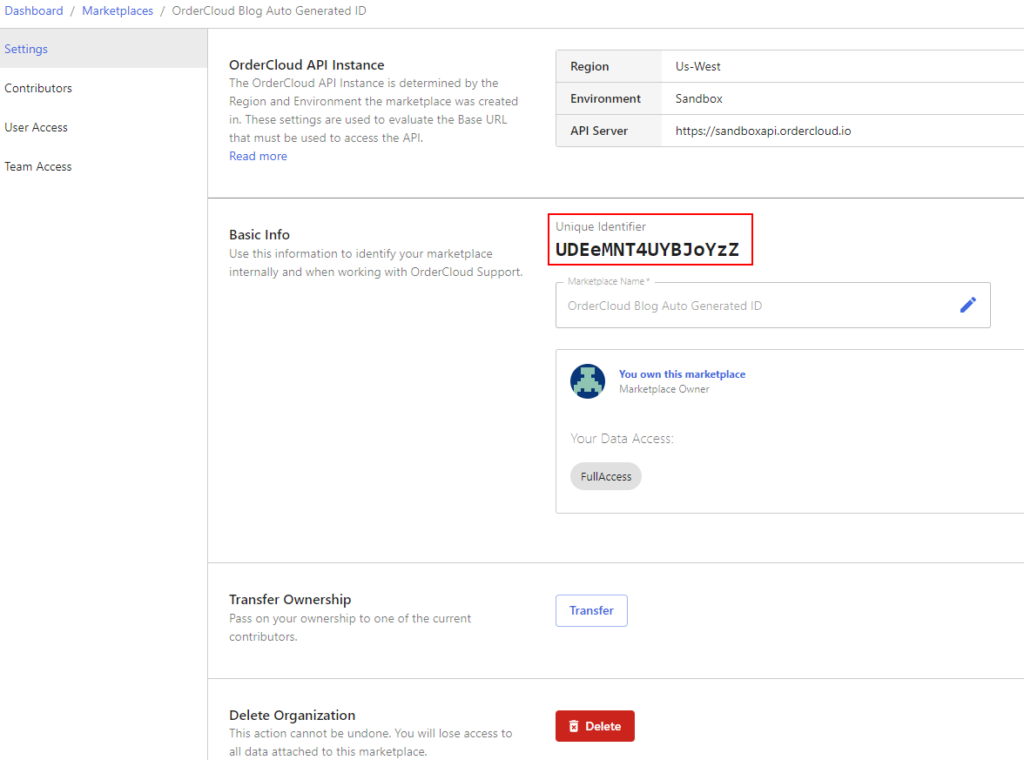Select the FullAccess chip
1024x760 pixels.
pos(606,477)
